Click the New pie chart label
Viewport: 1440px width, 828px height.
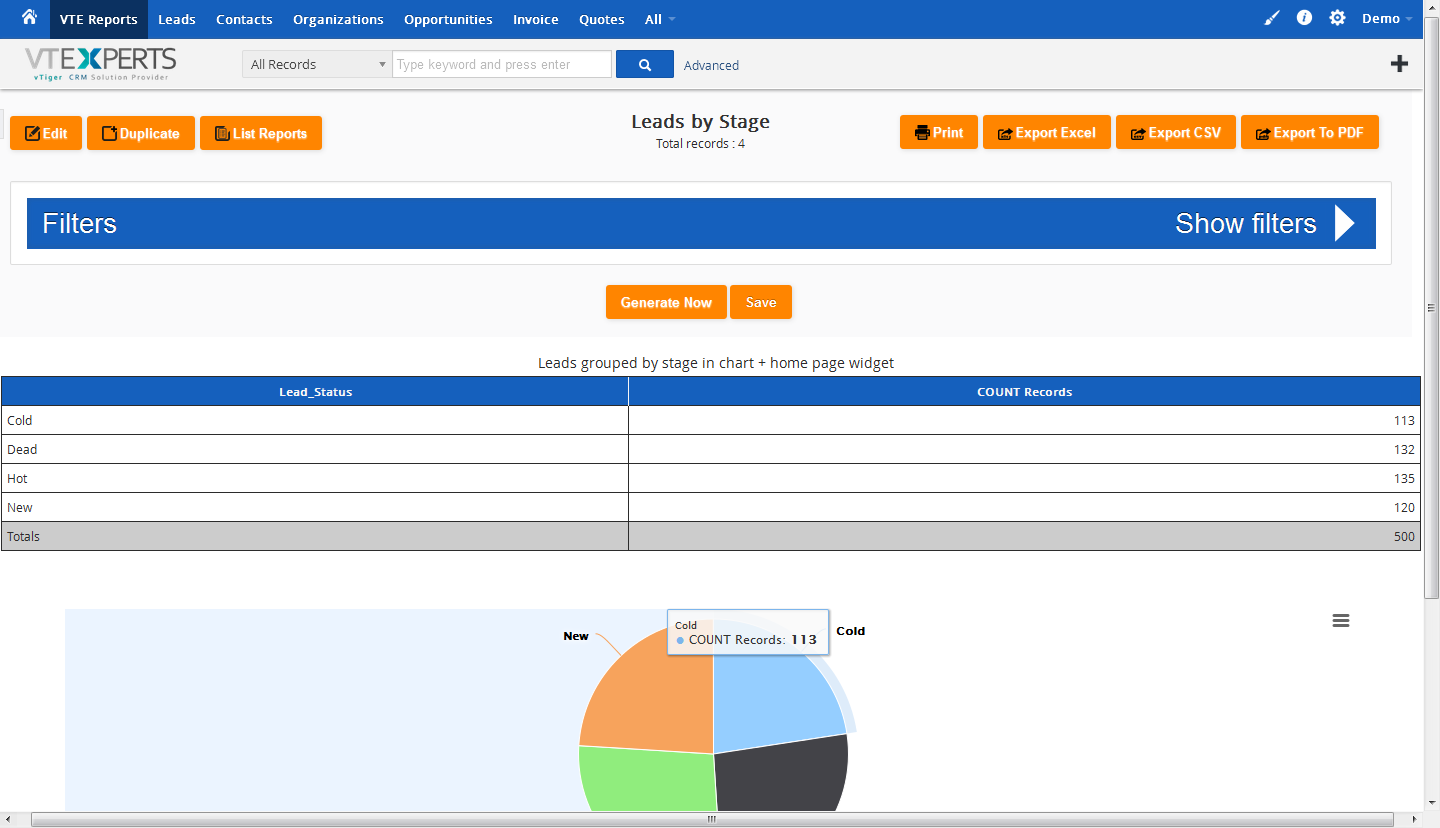(x=576, y=636)
